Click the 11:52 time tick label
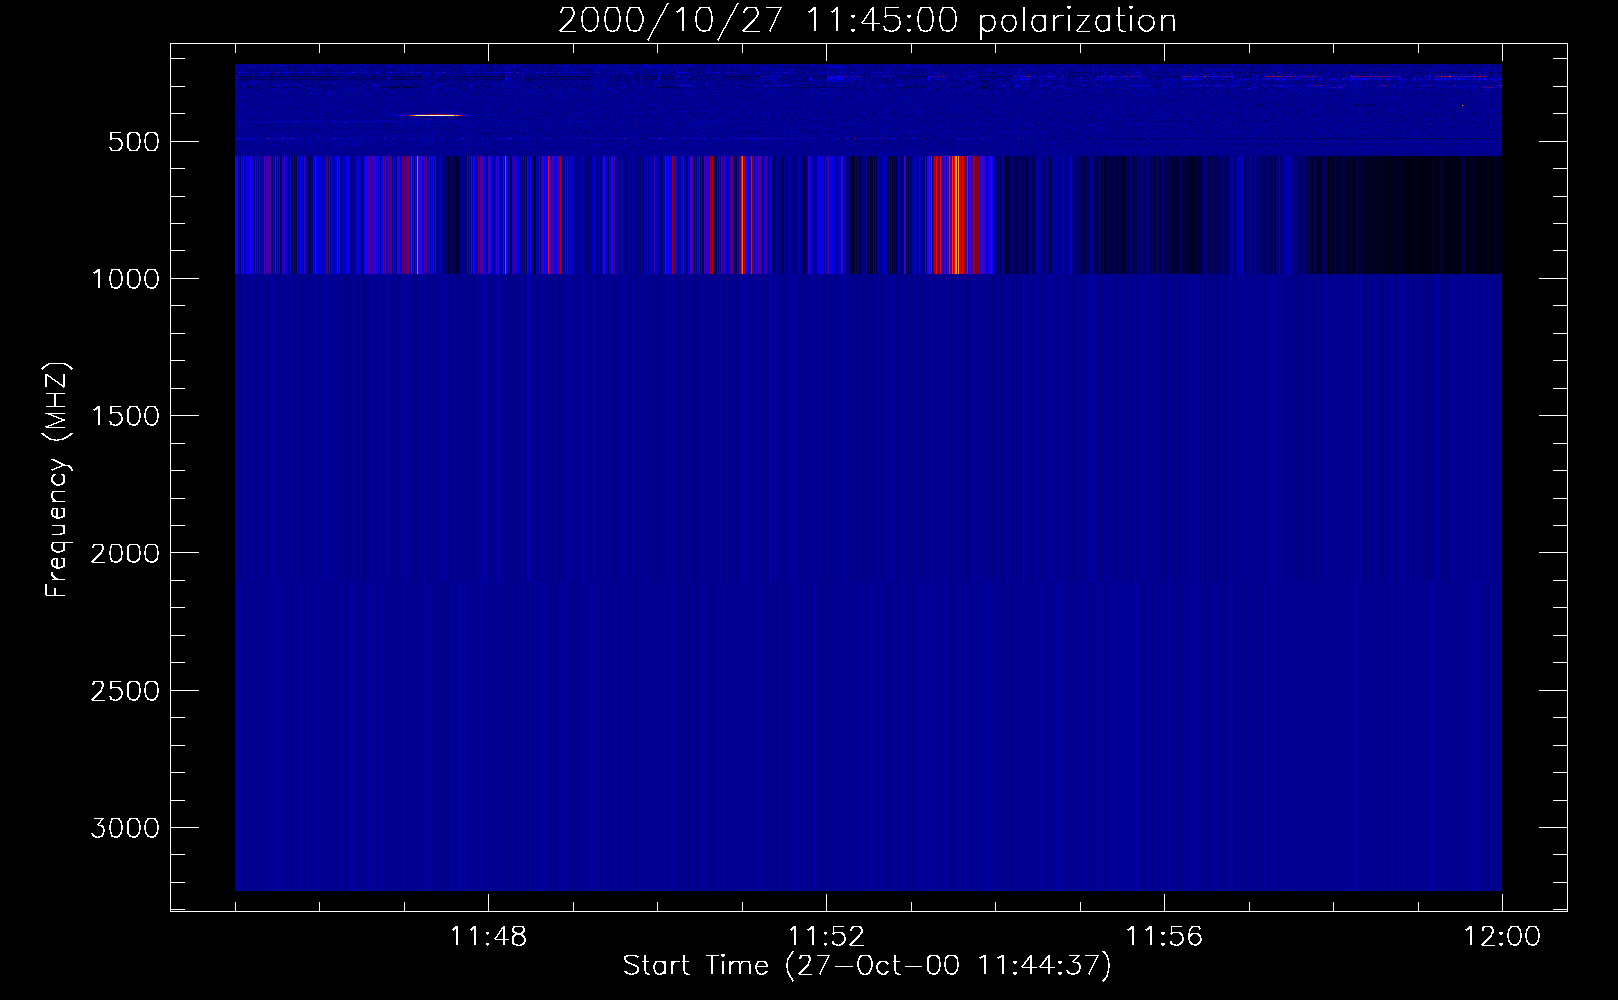Viewport: 1618px width, 1000px height. coord(826,937)
